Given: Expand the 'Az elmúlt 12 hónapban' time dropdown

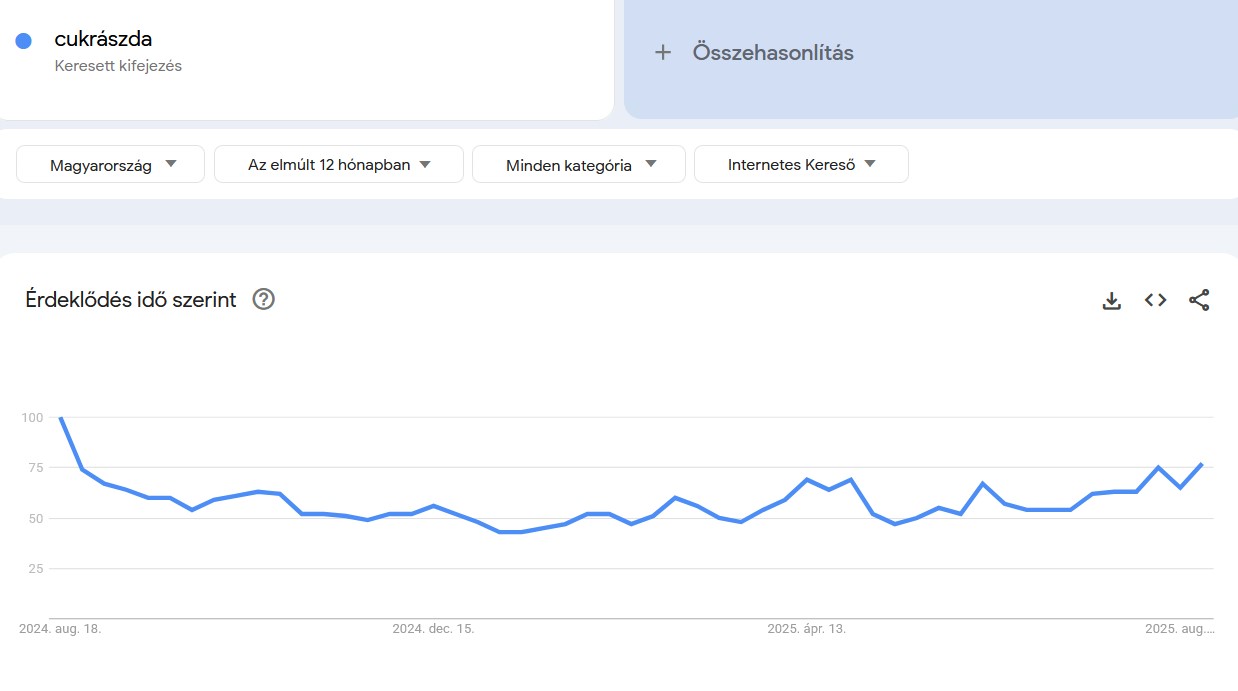Looking at the screenshot, I should (338, 164).
